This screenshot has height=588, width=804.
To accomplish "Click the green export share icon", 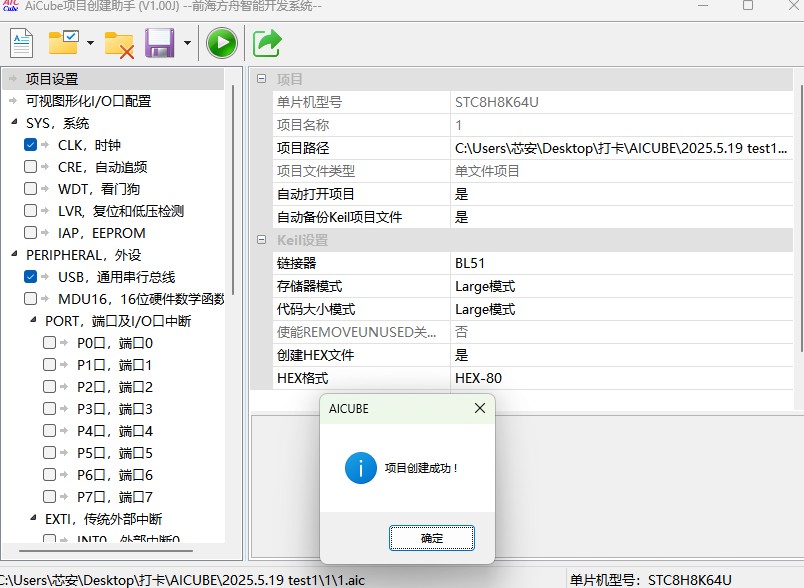I will [267, 44].
